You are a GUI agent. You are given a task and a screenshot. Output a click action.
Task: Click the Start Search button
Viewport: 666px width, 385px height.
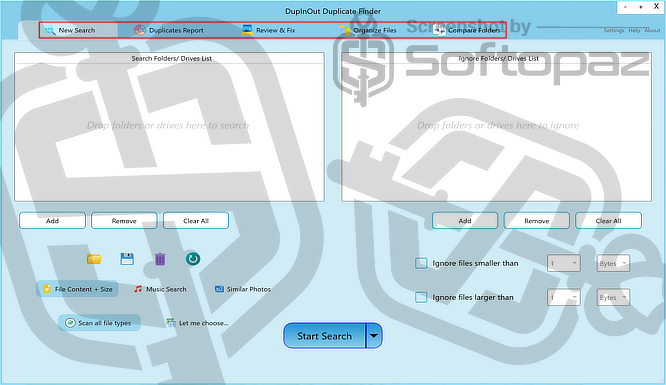coord(325,336)
